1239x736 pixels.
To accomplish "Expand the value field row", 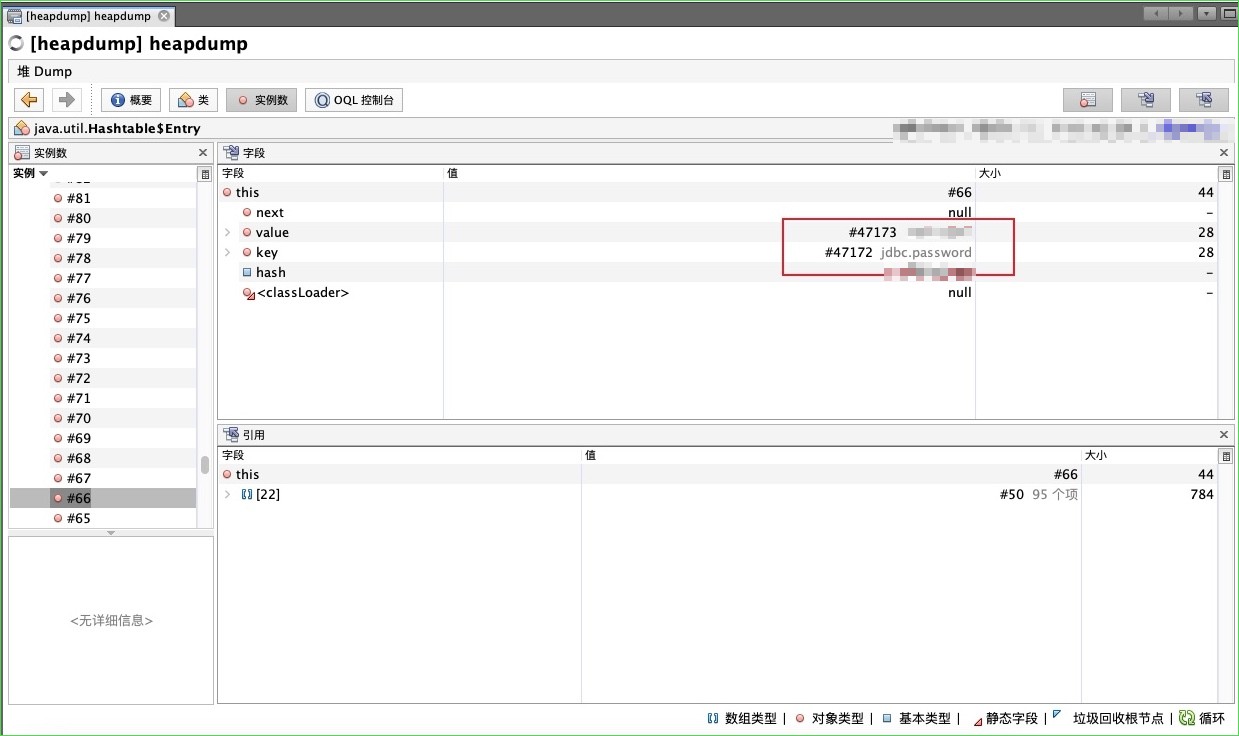I will click(x=227, y=232).
